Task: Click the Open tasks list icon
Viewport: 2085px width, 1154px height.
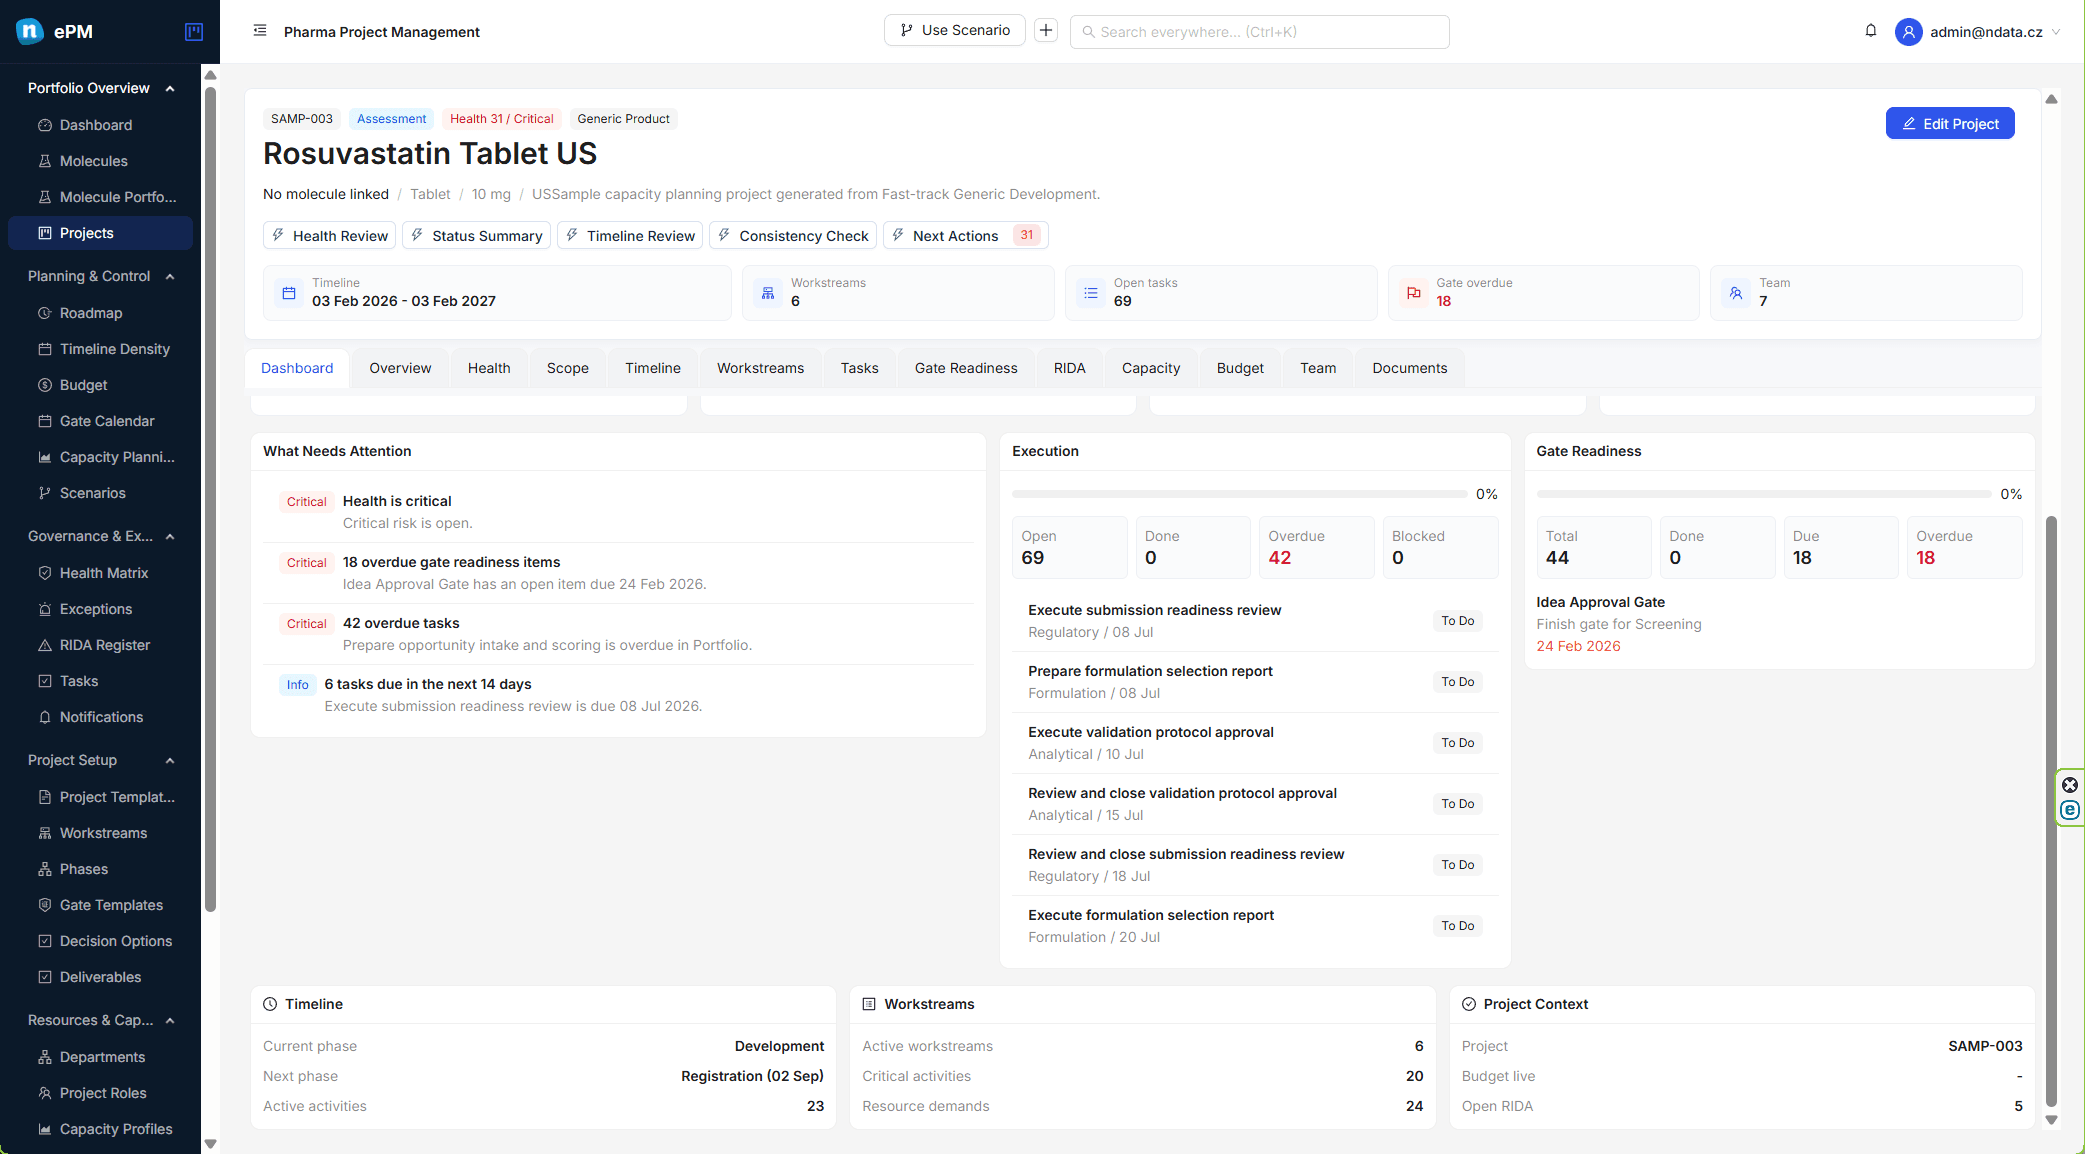Action: point(1091,293)
